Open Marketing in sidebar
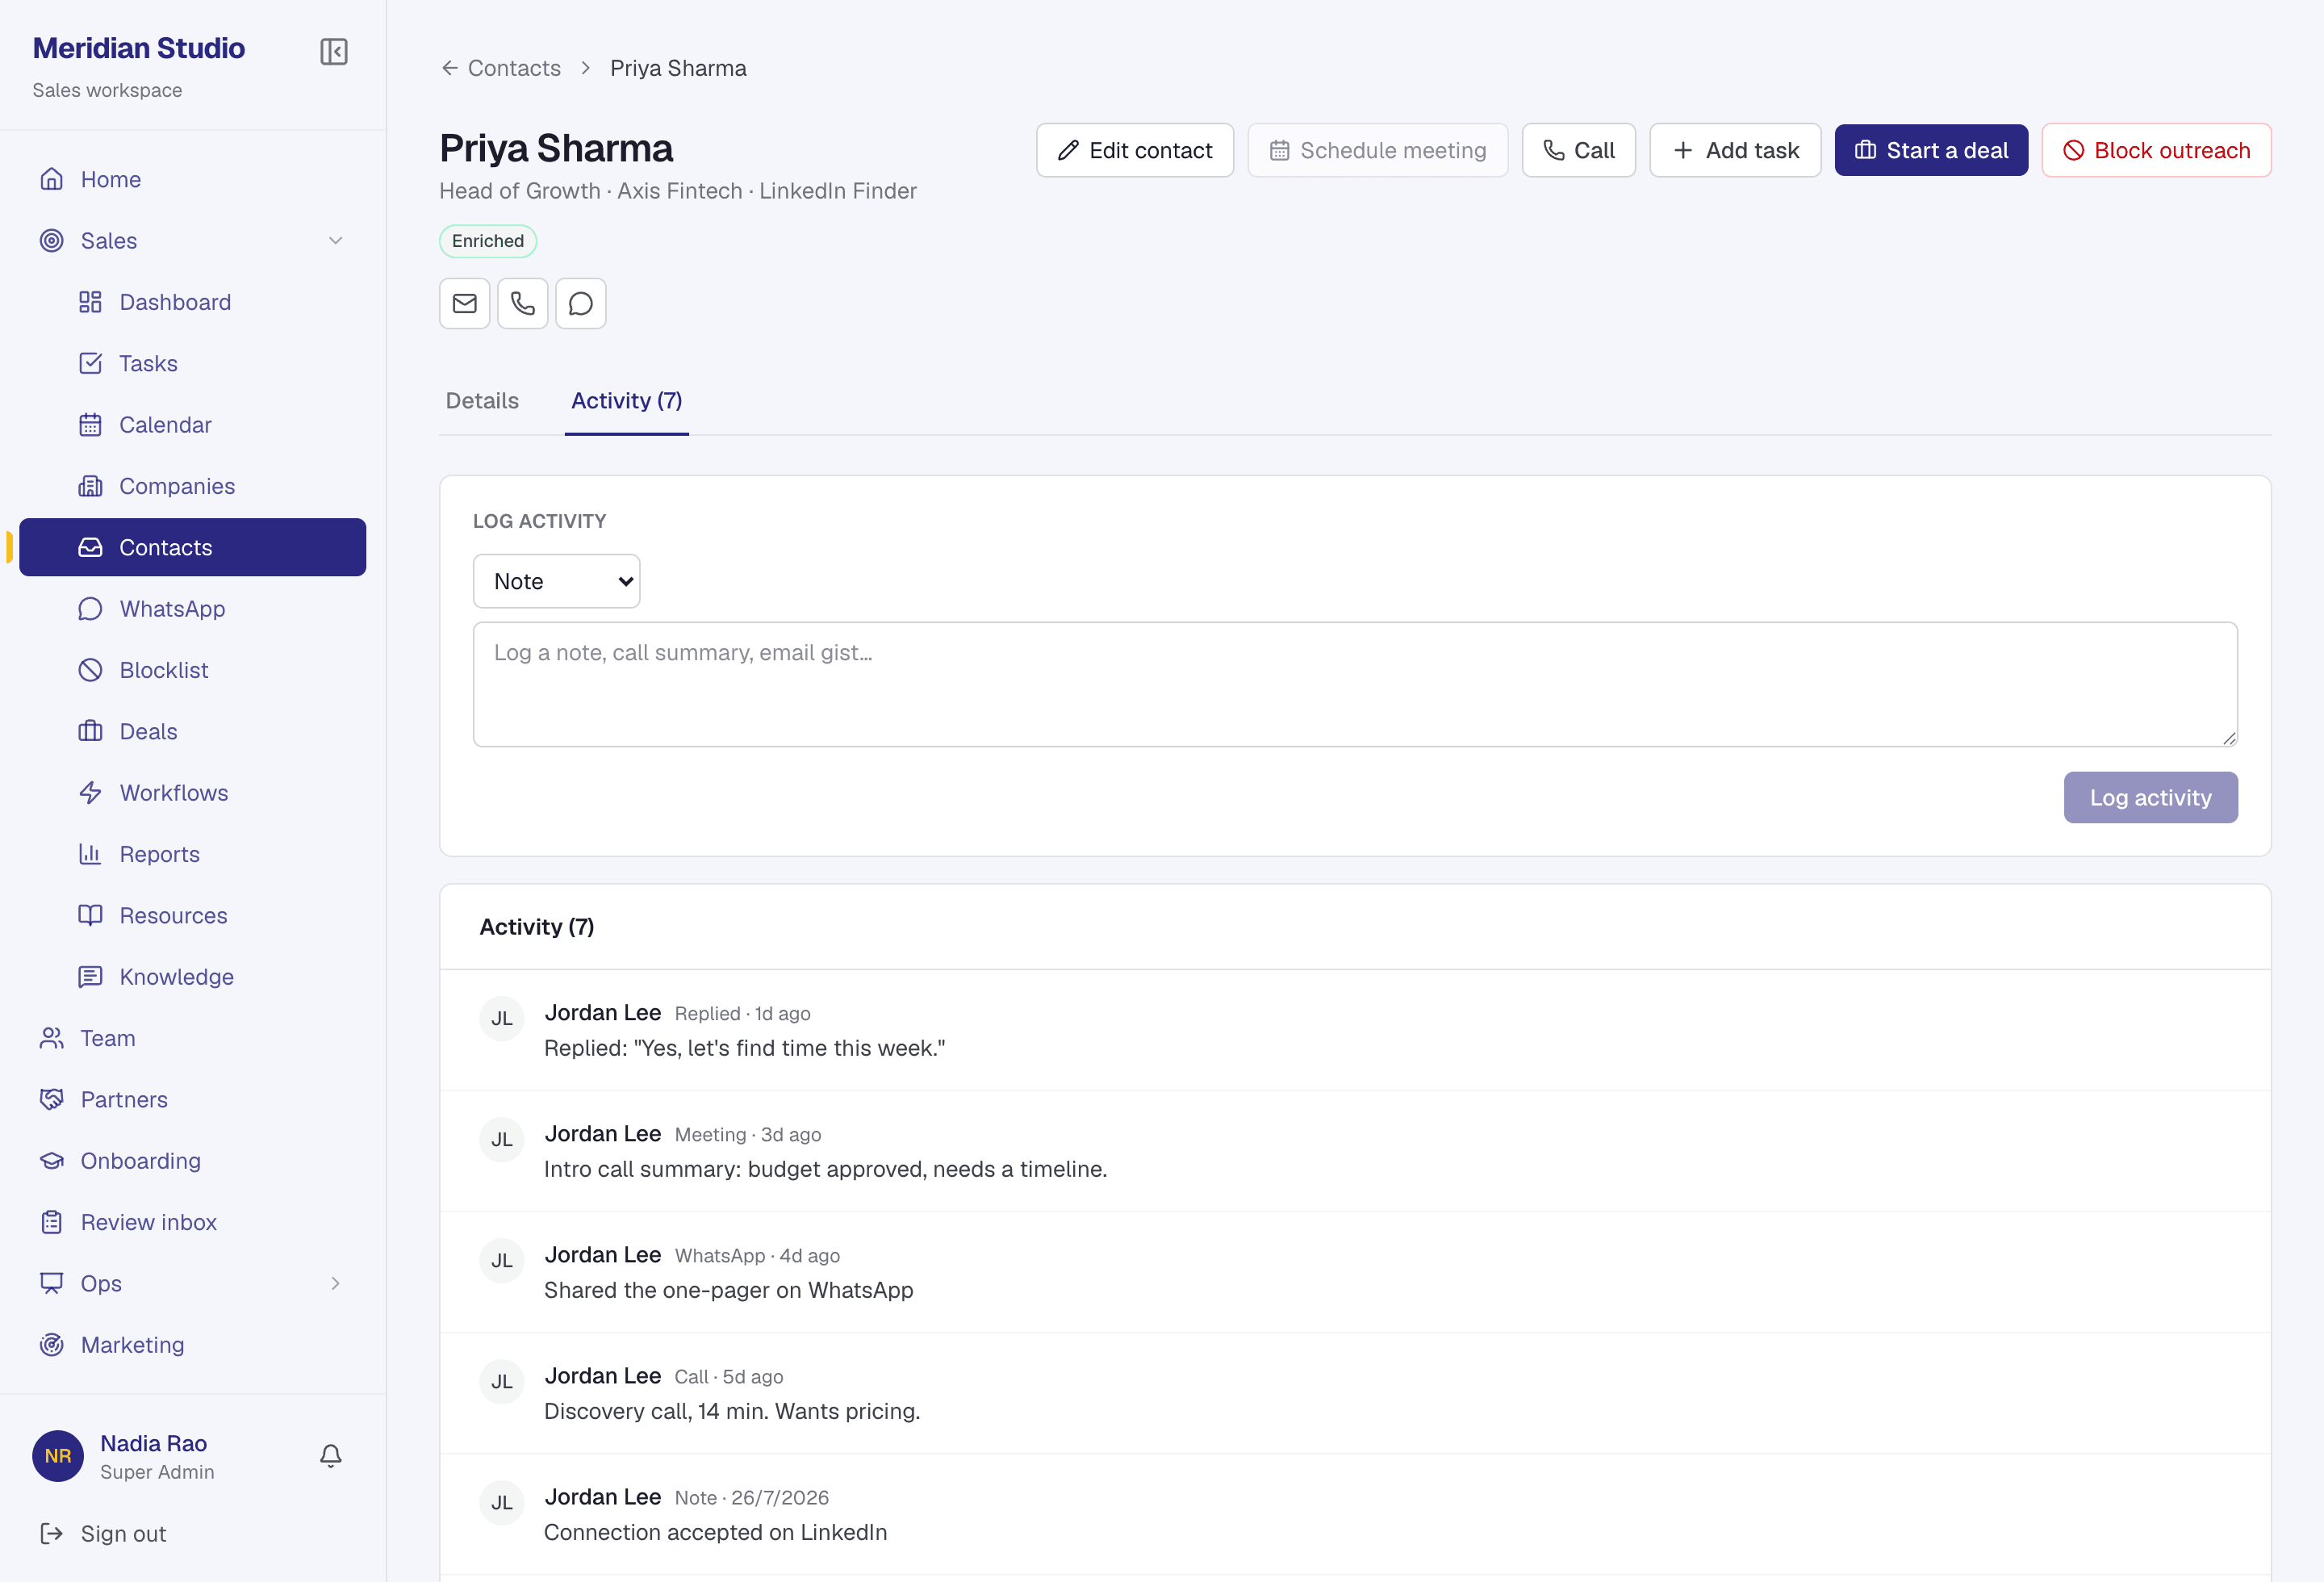Screen dimensions: 2324x1582 [x=192, y=1345]
